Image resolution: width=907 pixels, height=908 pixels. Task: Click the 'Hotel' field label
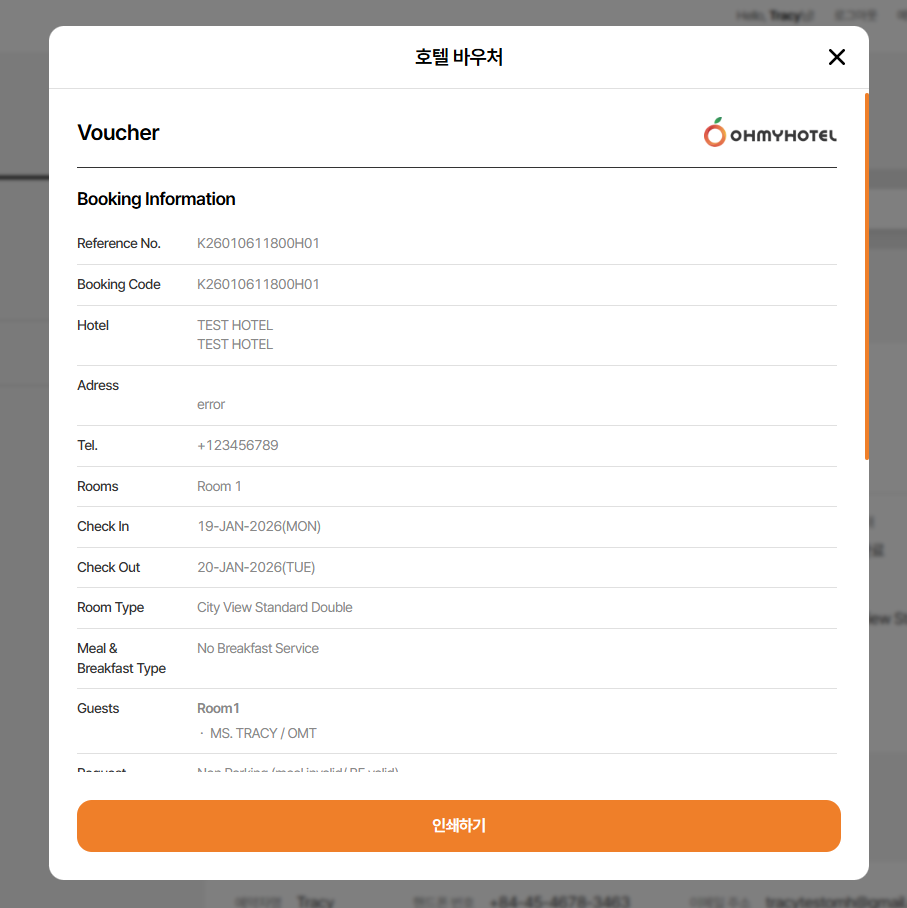pyautogui.click(x=93, y=325)
